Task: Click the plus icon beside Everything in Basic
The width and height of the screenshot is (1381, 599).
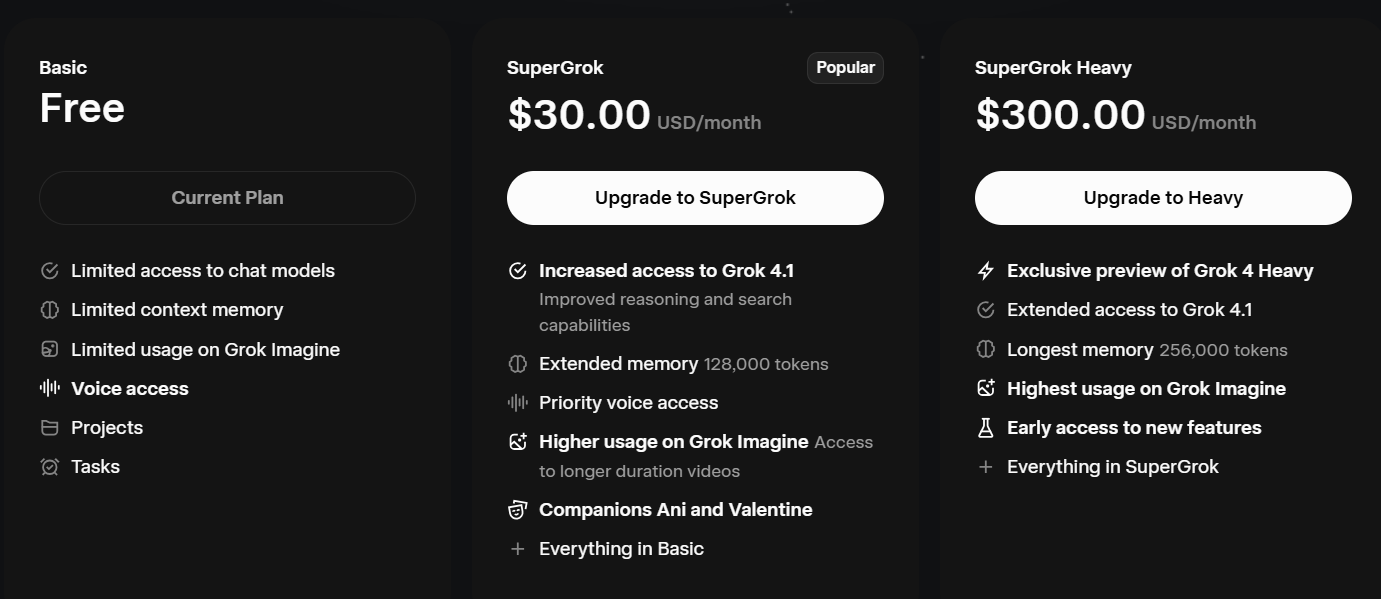Action: click(x=517, y=549)
